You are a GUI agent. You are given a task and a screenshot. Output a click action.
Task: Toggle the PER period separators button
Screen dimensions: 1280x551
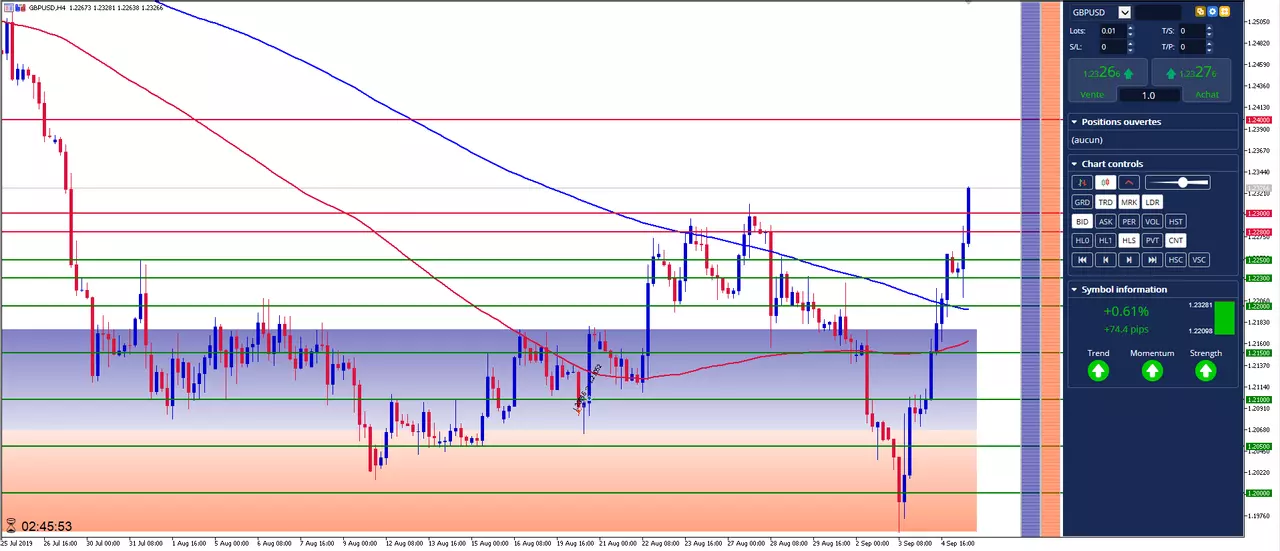tap(1129, 222)
